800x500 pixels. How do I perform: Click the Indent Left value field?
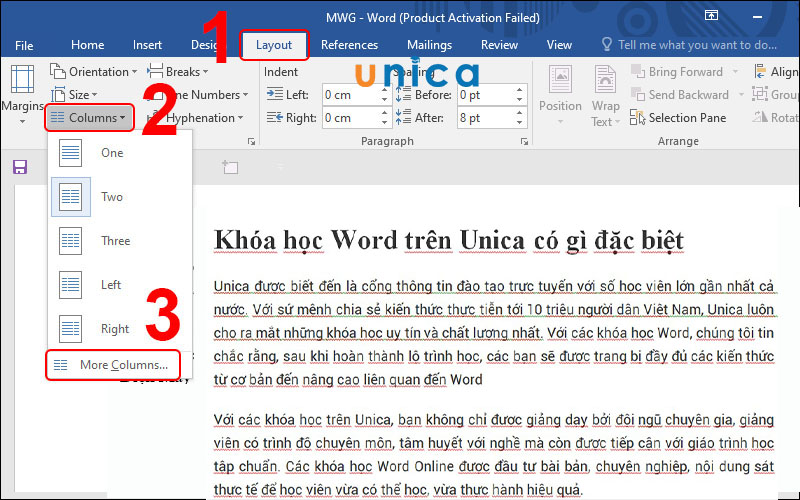tap(352, 95)
